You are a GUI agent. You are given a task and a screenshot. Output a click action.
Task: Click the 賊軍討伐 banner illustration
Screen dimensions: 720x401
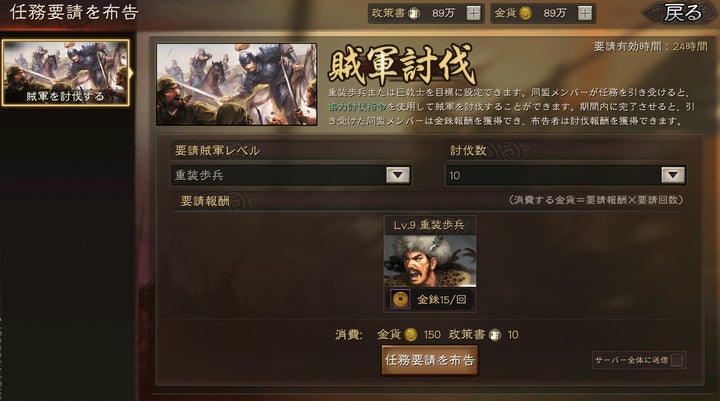click(x=236, y=85)
